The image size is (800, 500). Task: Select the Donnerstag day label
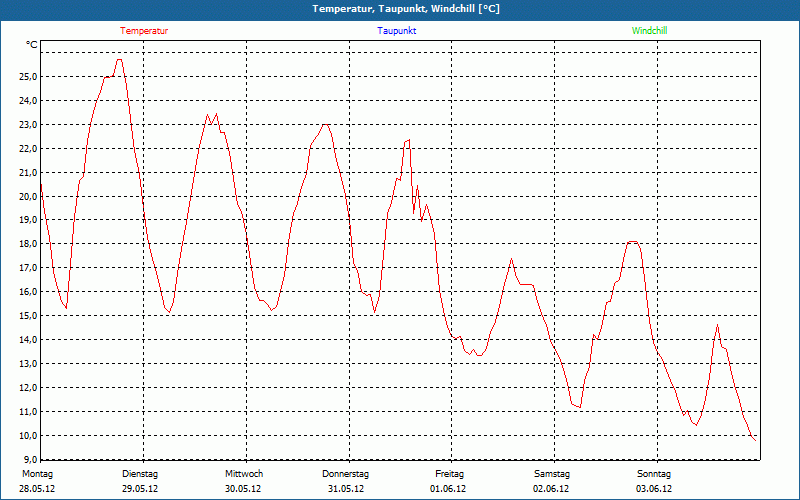[x=345, y=474]
